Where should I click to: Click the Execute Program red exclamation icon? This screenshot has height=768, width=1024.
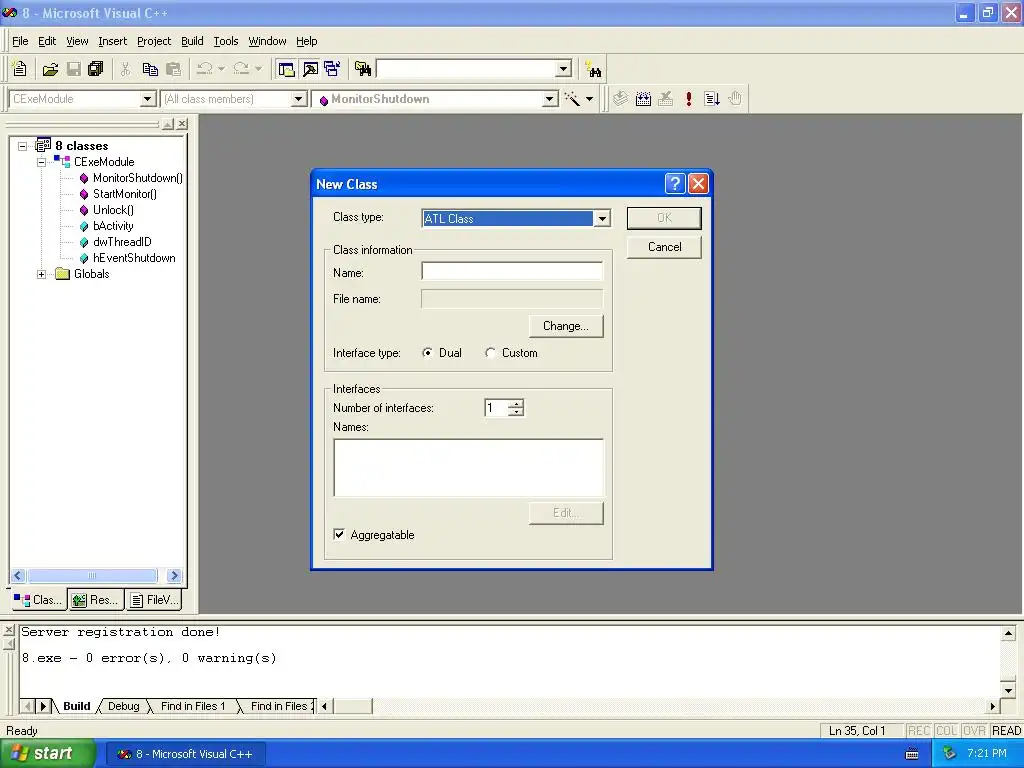coord(688,99)
